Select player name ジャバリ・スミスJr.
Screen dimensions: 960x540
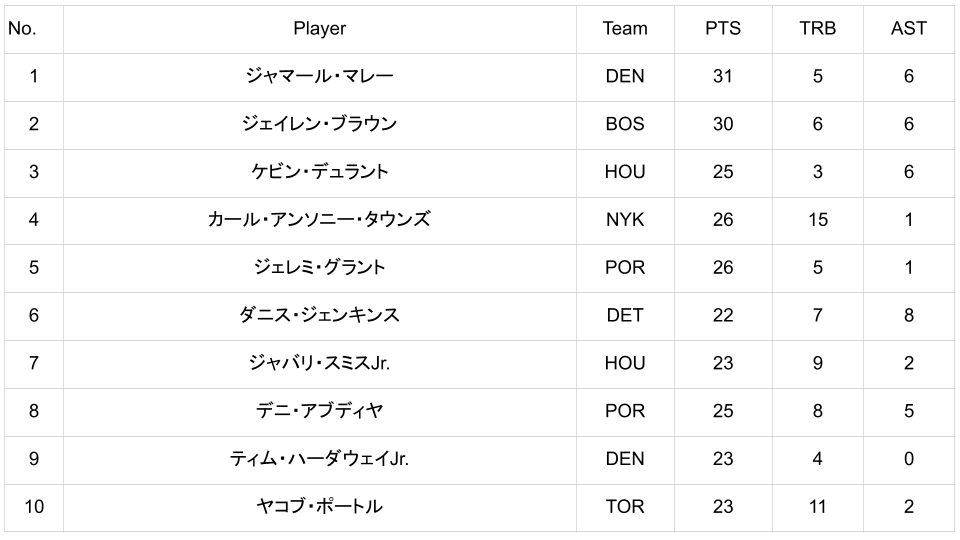coord(319,363)
